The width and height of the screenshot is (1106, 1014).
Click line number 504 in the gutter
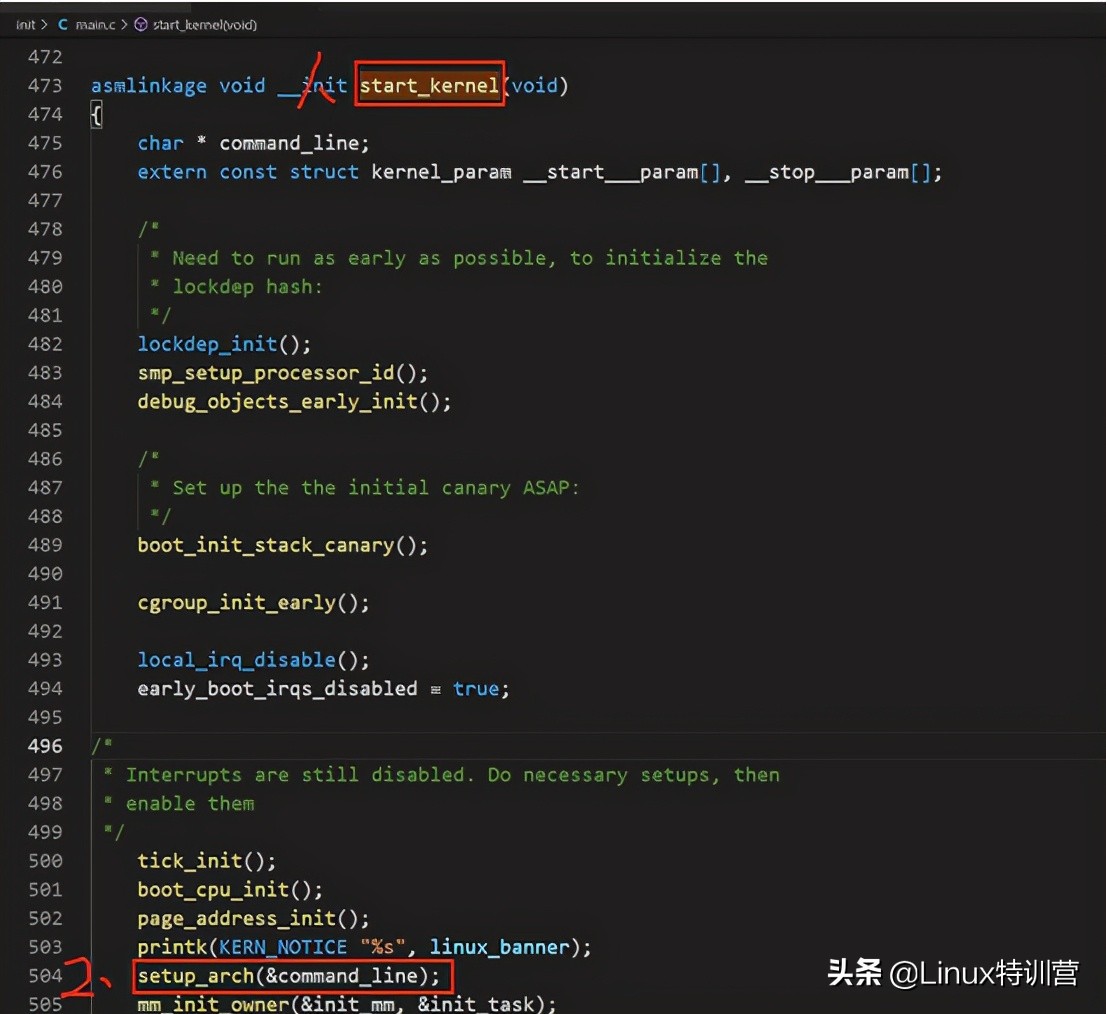coord(45,975)
